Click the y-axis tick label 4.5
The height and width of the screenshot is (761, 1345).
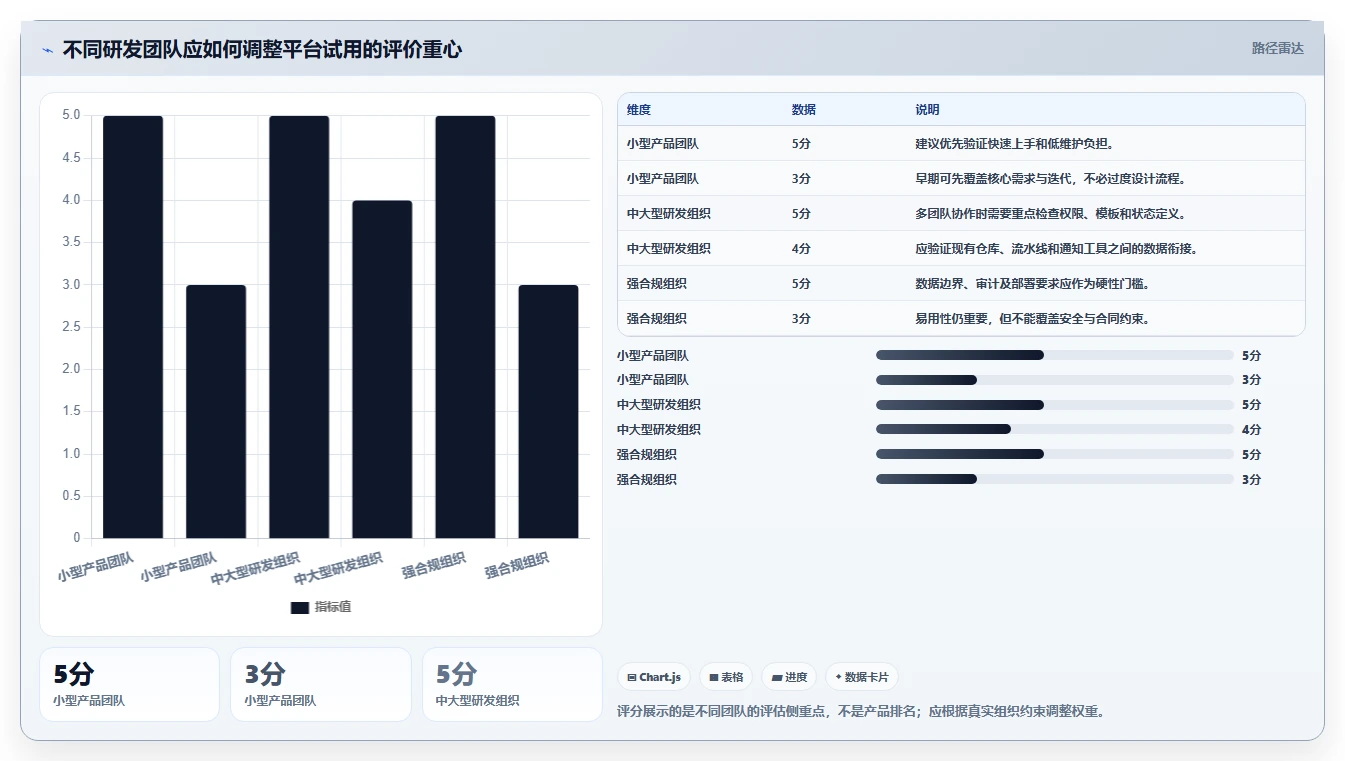(71, 157)
